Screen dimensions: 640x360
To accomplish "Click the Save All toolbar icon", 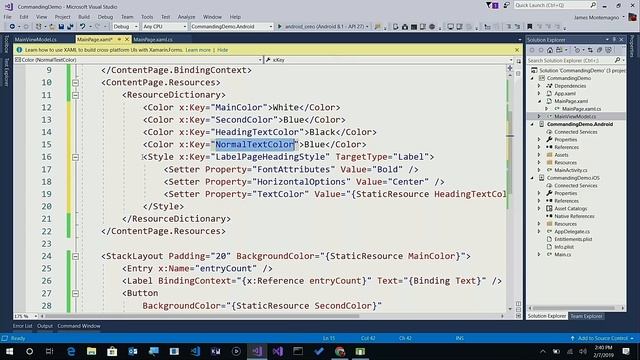I will pos(70,27).
